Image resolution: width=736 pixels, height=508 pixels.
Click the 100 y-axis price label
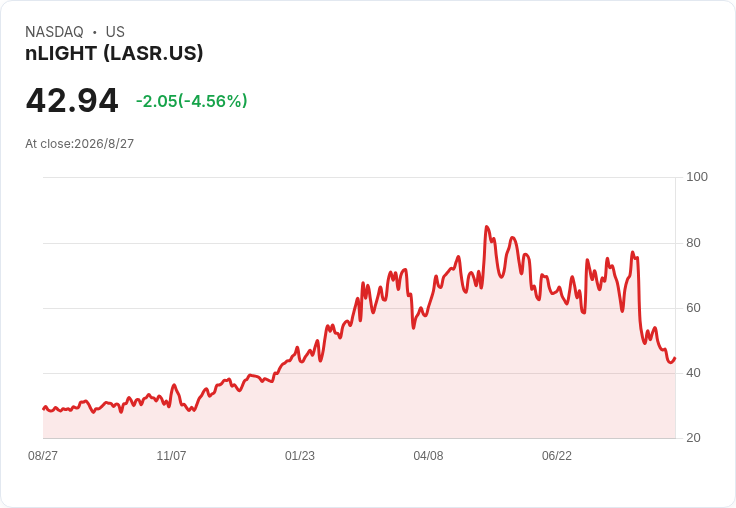(x=697, y=177)
